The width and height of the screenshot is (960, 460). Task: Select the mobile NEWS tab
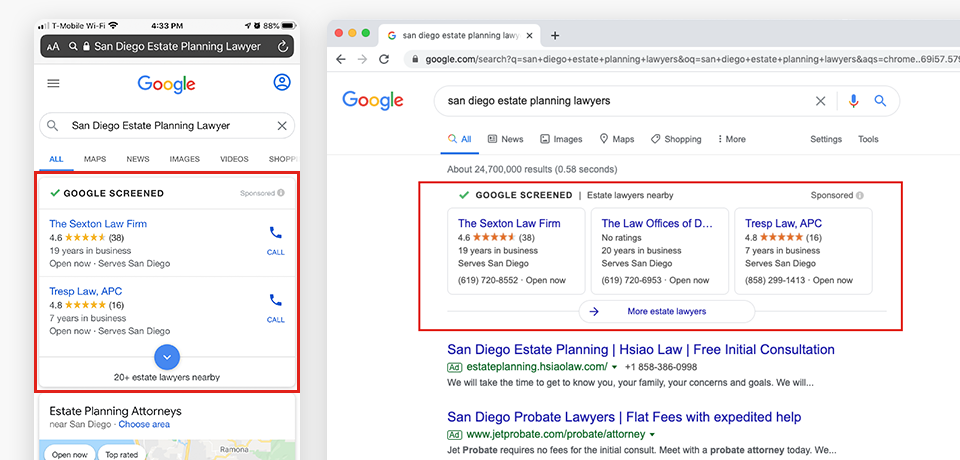138,159
